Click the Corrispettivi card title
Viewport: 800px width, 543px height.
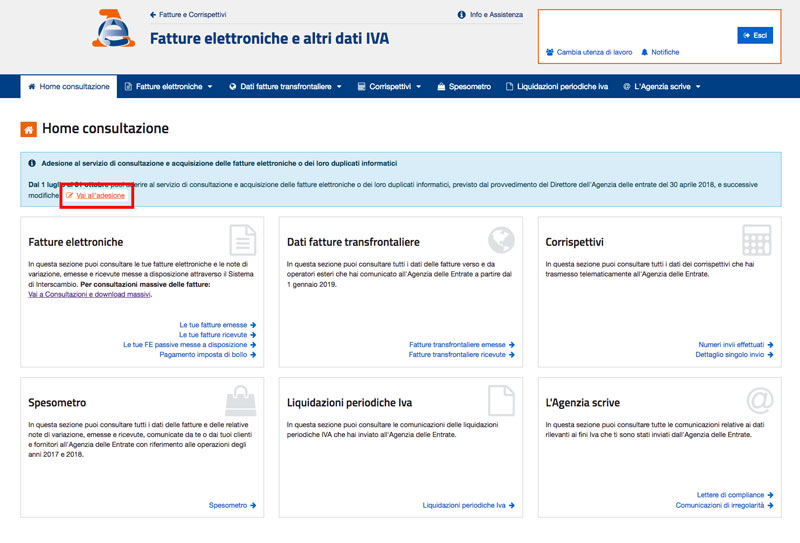coord(574,242)
